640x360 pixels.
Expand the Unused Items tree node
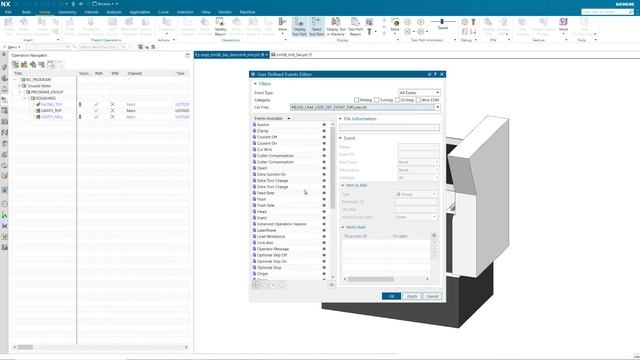[20, 86]
